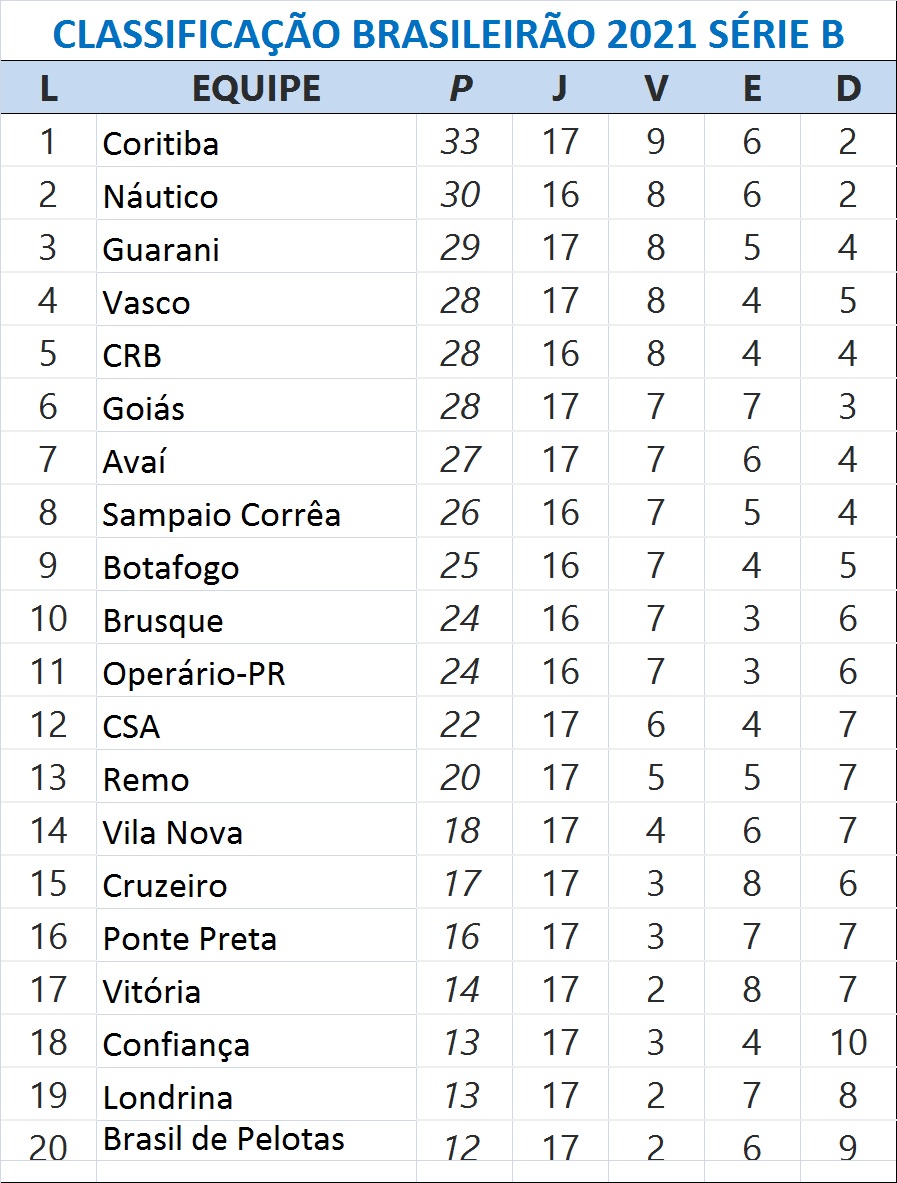Screen dimensions: 897x1183
Task: Click the Londrina team cell
Action: 168,1097
